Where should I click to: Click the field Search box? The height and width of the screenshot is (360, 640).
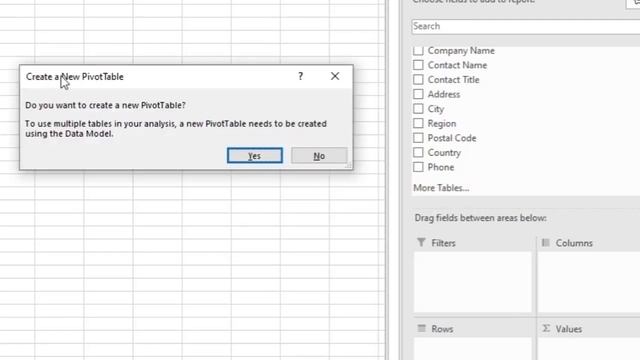tap(526, 27)
